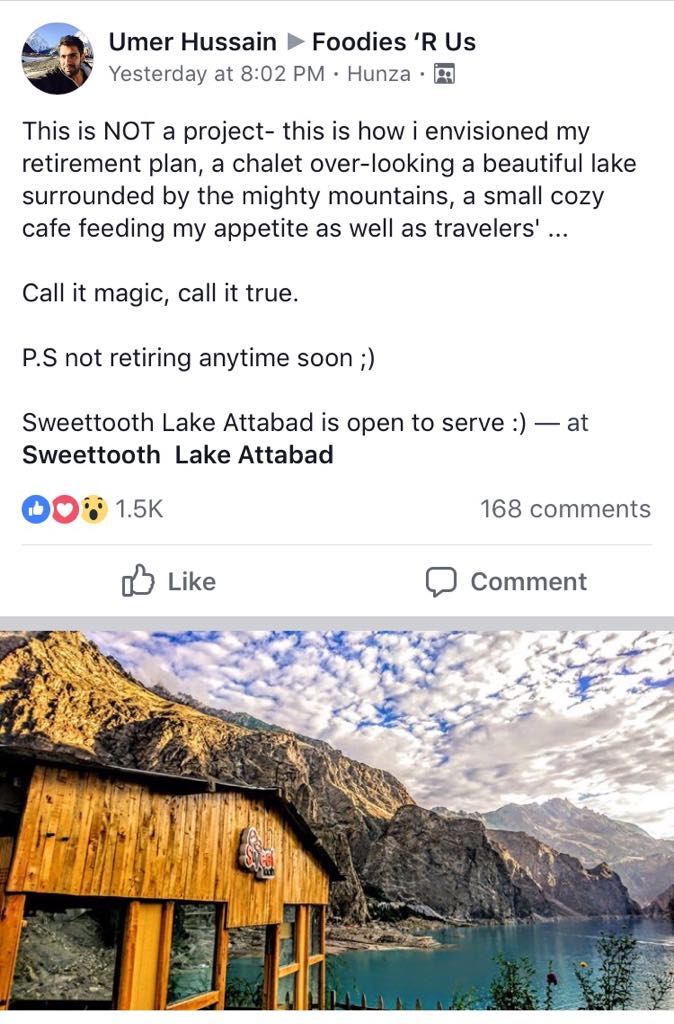The width and height of the screenshot is (674, 1024).
Task: Click the thumbs-up icon in Like button
Action: click(x=138, y=581)
